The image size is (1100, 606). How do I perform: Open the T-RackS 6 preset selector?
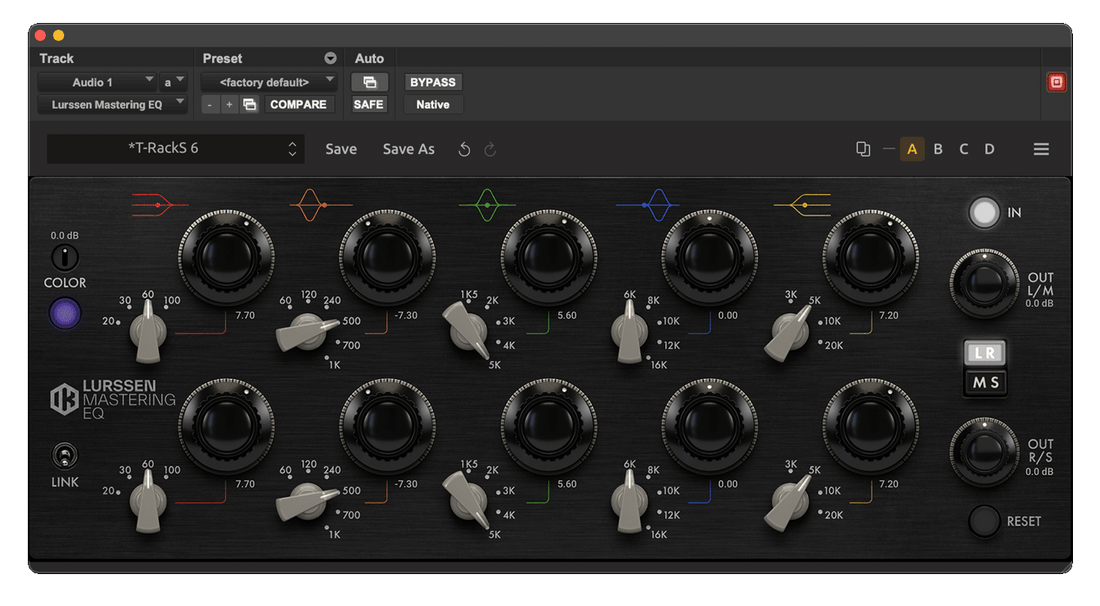point(175,149)
